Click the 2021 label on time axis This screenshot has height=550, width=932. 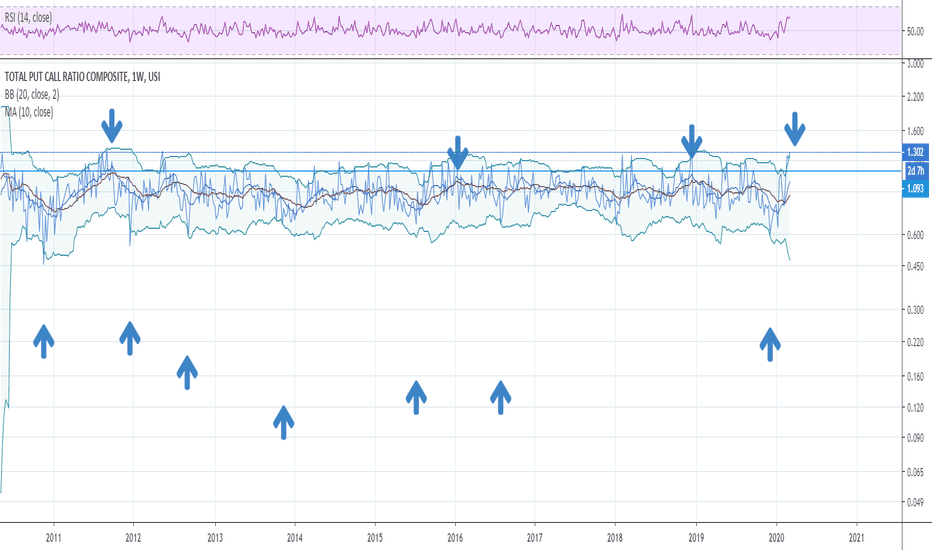click(x=857, y=538)
